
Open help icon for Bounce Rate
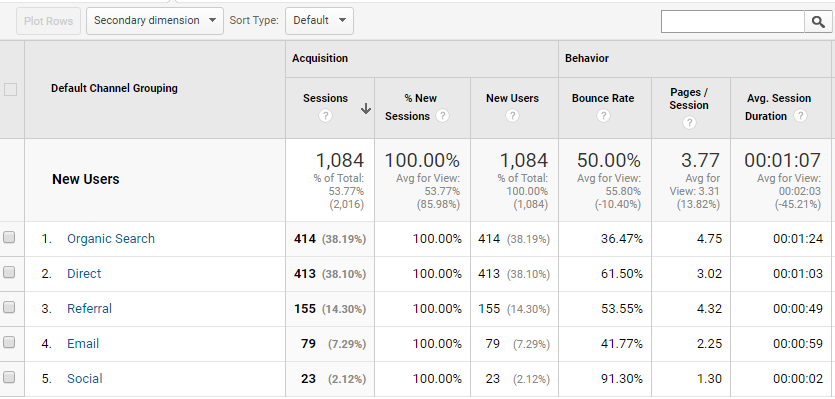(x=603, y=116)
